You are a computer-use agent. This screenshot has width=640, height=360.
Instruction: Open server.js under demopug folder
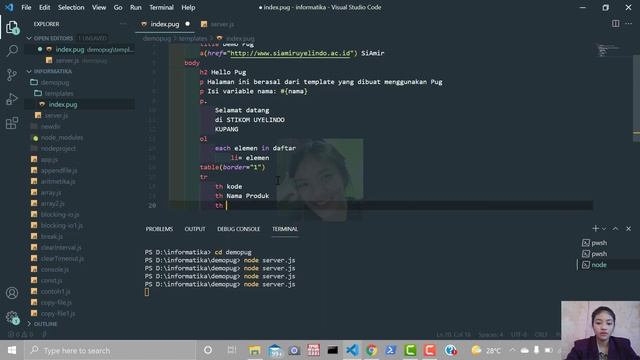pos(56,116)
